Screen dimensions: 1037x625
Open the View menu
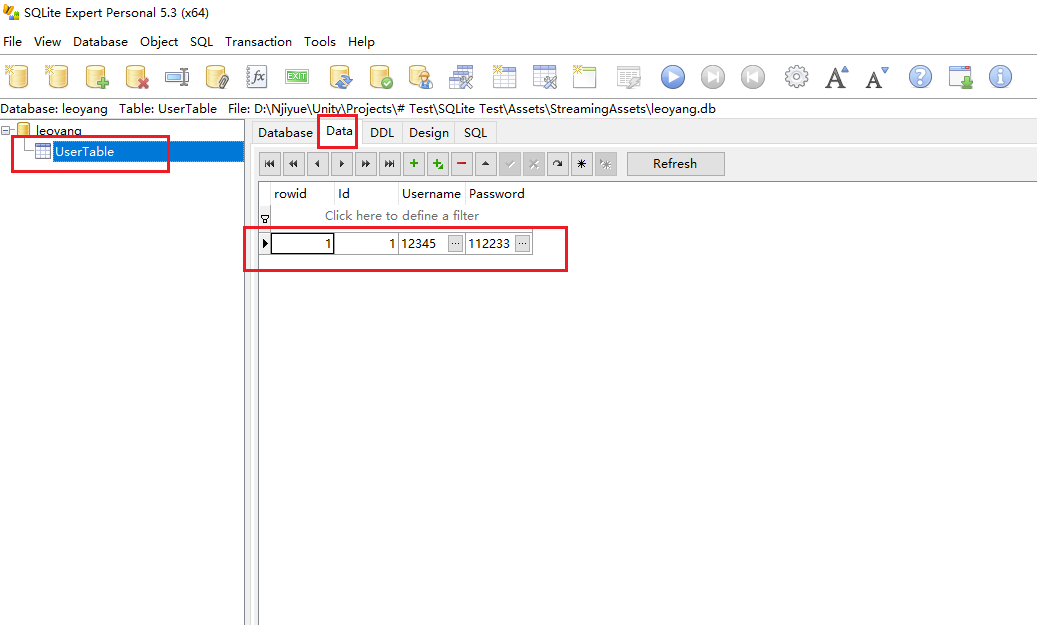[x=48, y=42]
